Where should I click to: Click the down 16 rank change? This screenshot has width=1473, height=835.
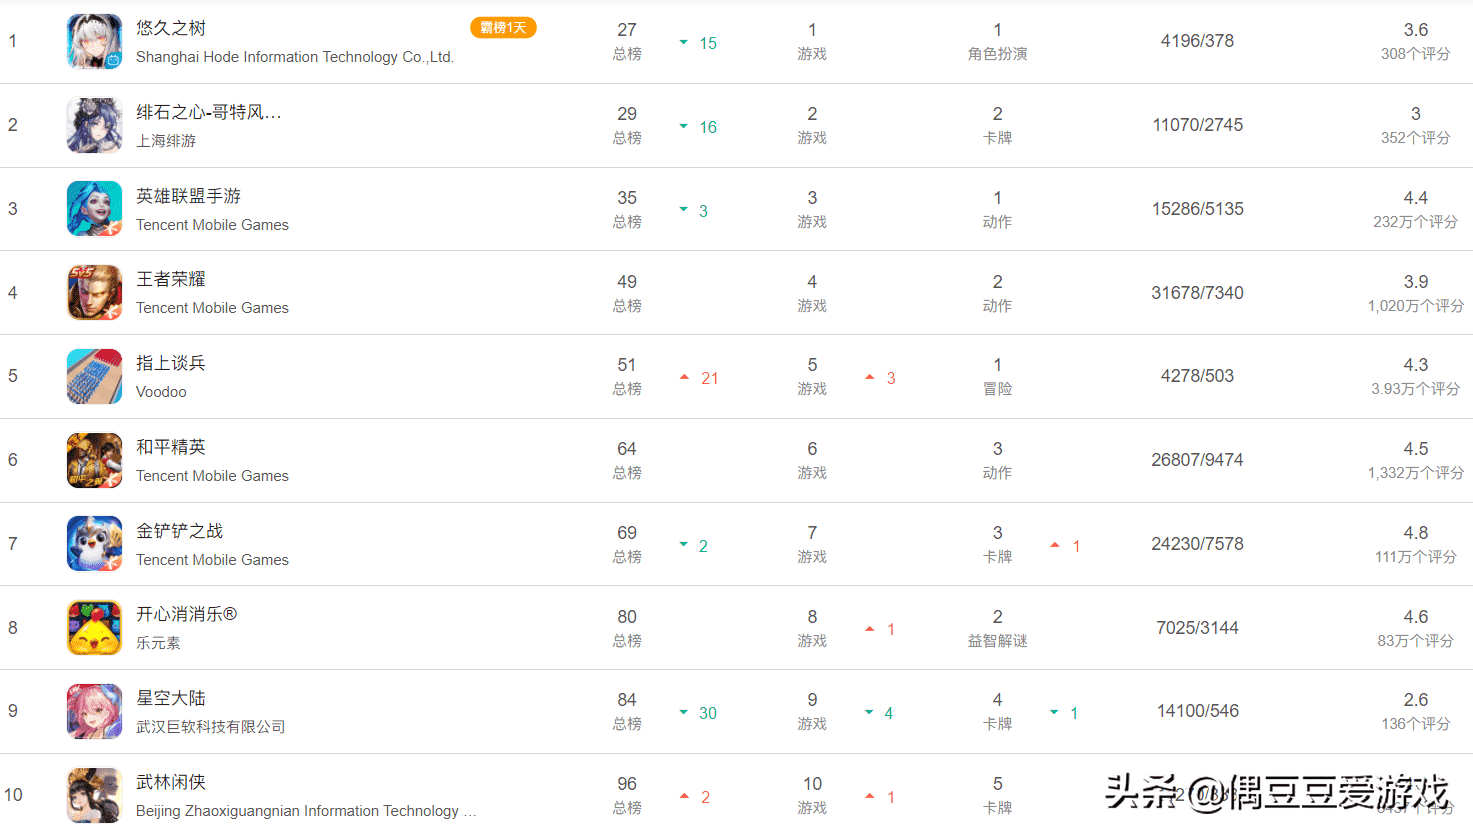pos(698,127)
